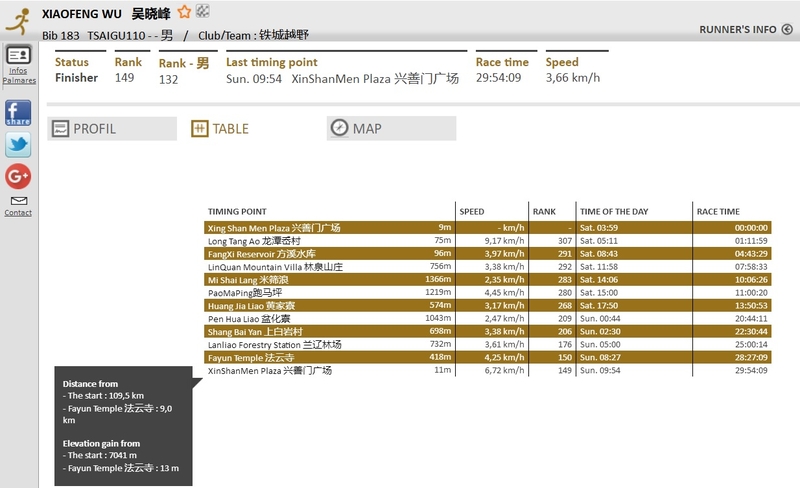This screenshot has height=488, width=800.
Task: Open Contact envelope icon
Action: 18,200
